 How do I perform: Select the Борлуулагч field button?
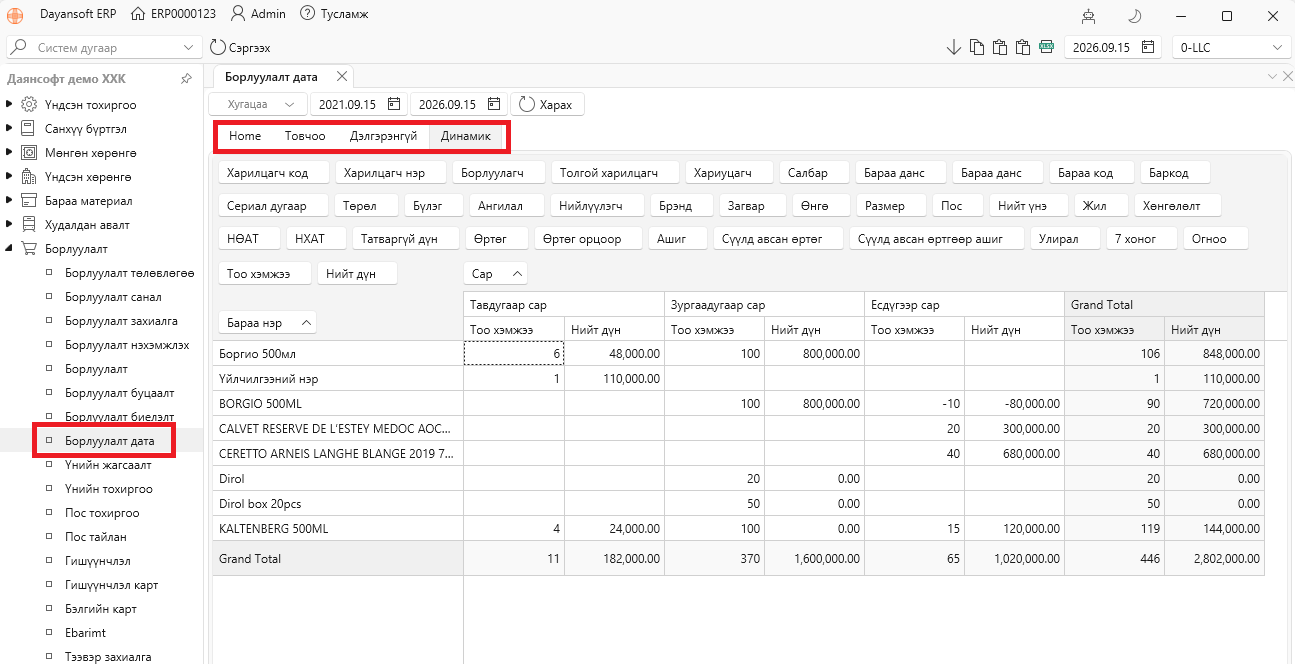501,173
